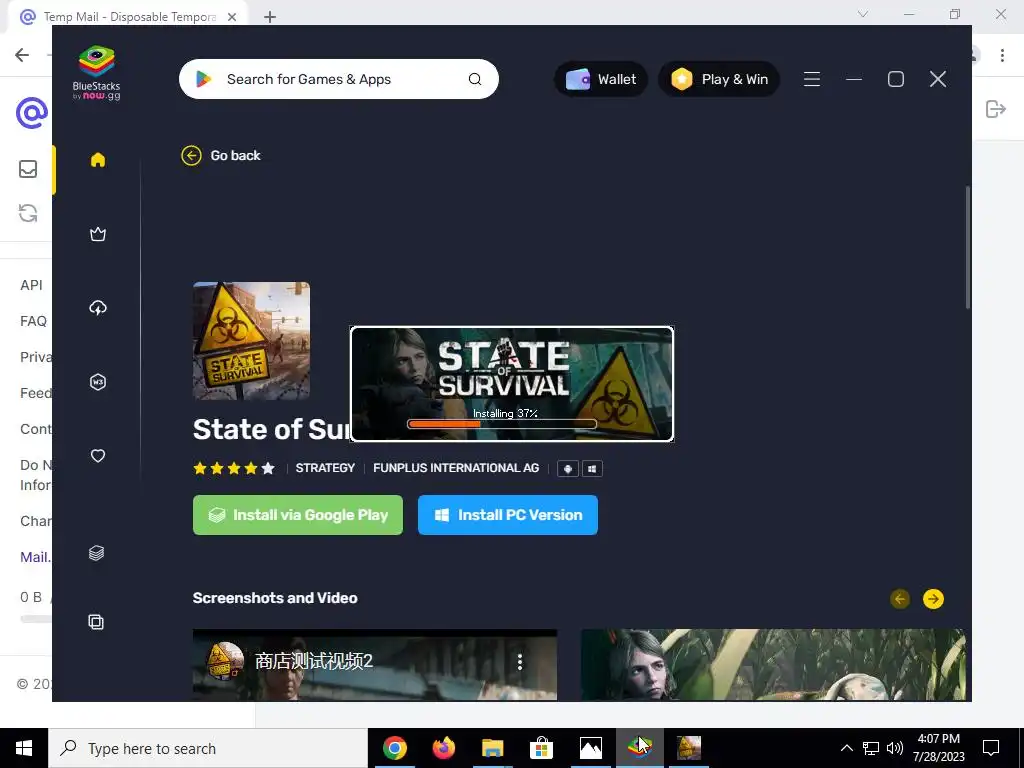Click Install via Google Play button
The image size is (1024, 768).
(298, 515)
